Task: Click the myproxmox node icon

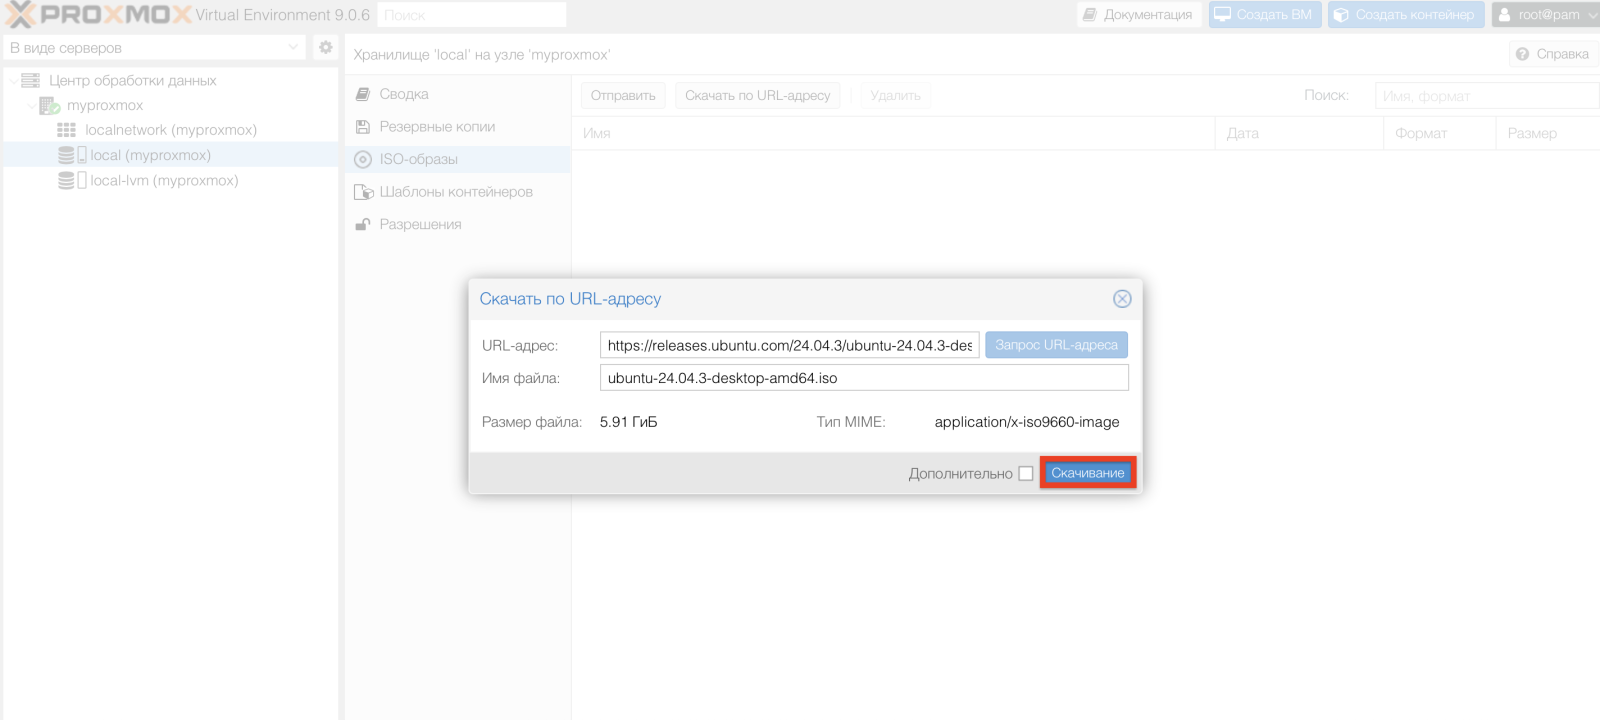Action: coord(49,105)
